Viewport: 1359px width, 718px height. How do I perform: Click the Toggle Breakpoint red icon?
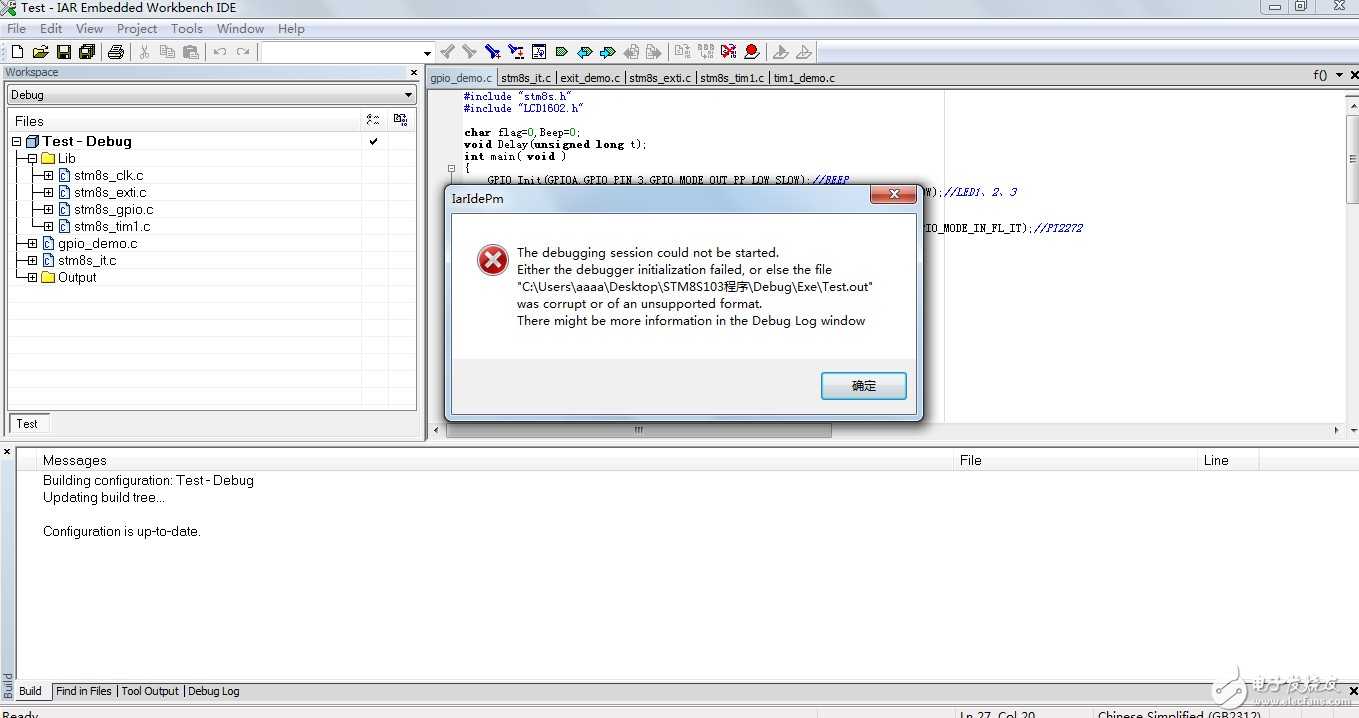pyautogui.click(x=752, y=52)
